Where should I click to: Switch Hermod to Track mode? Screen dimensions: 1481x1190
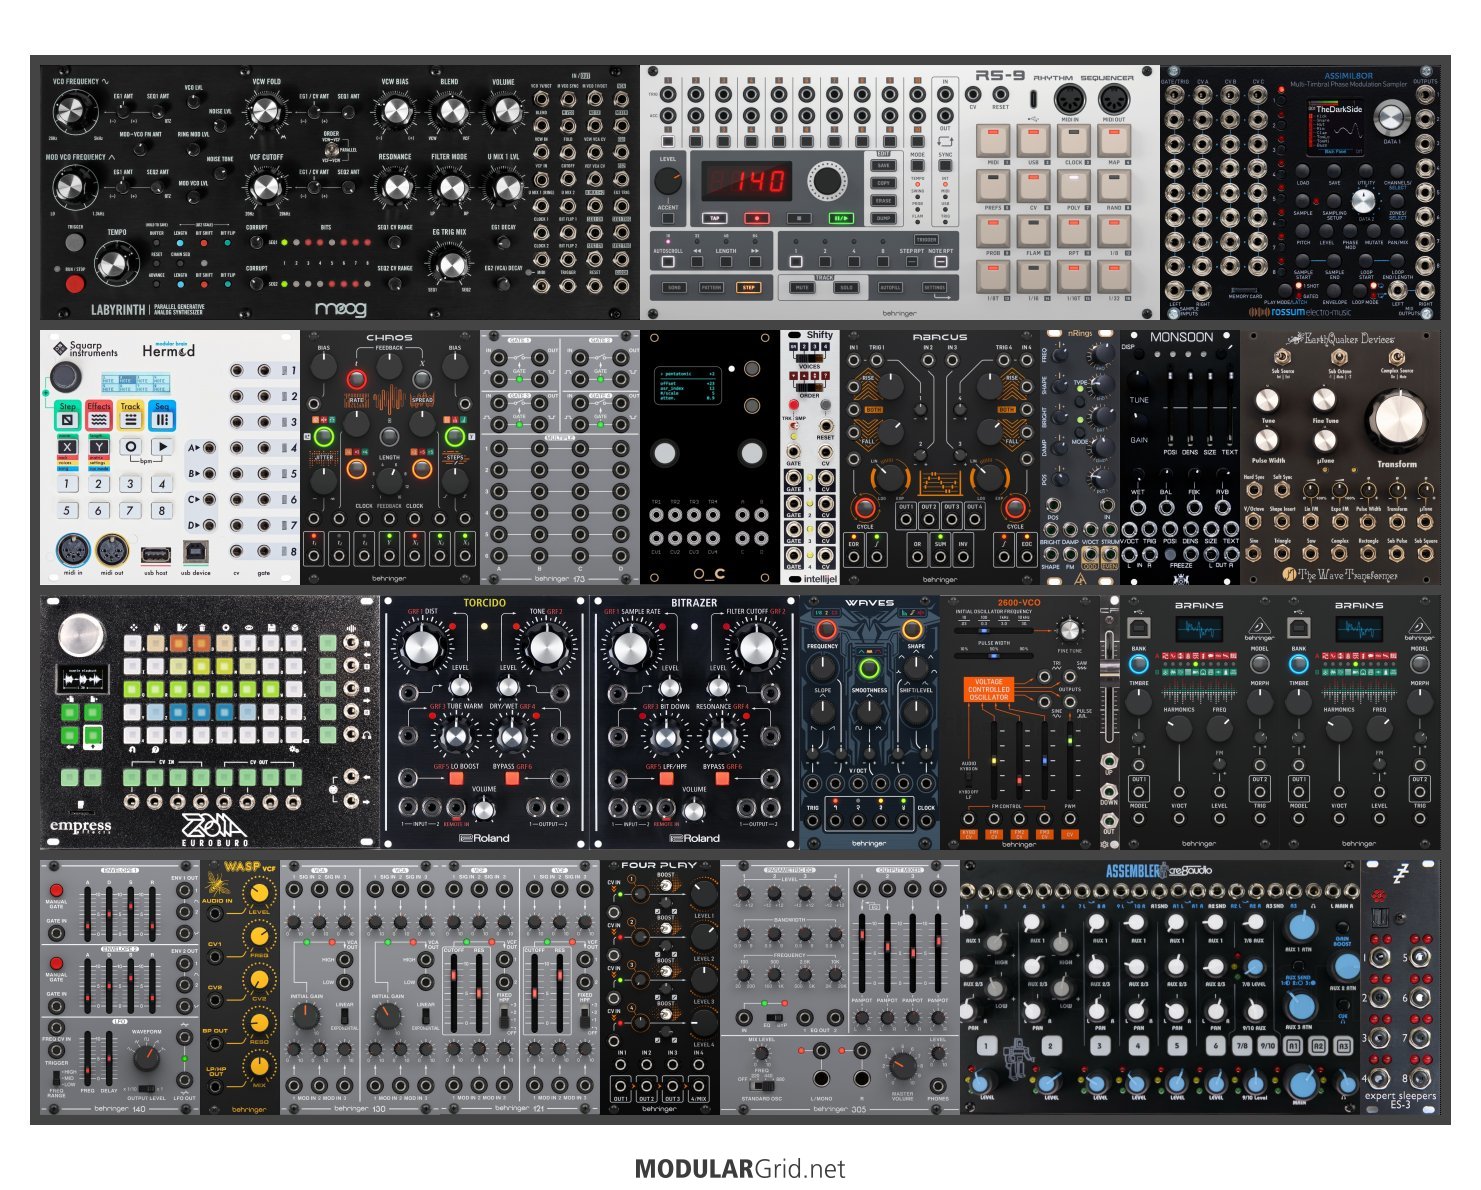(131, 415)
